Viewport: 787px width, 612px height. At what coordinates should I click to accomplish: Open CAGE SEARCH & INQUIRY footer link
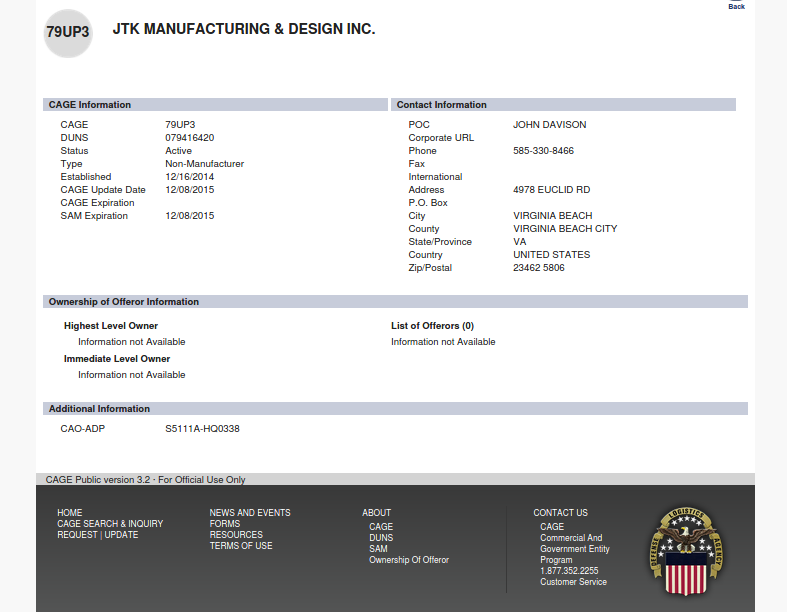click(x=110, y=524)
